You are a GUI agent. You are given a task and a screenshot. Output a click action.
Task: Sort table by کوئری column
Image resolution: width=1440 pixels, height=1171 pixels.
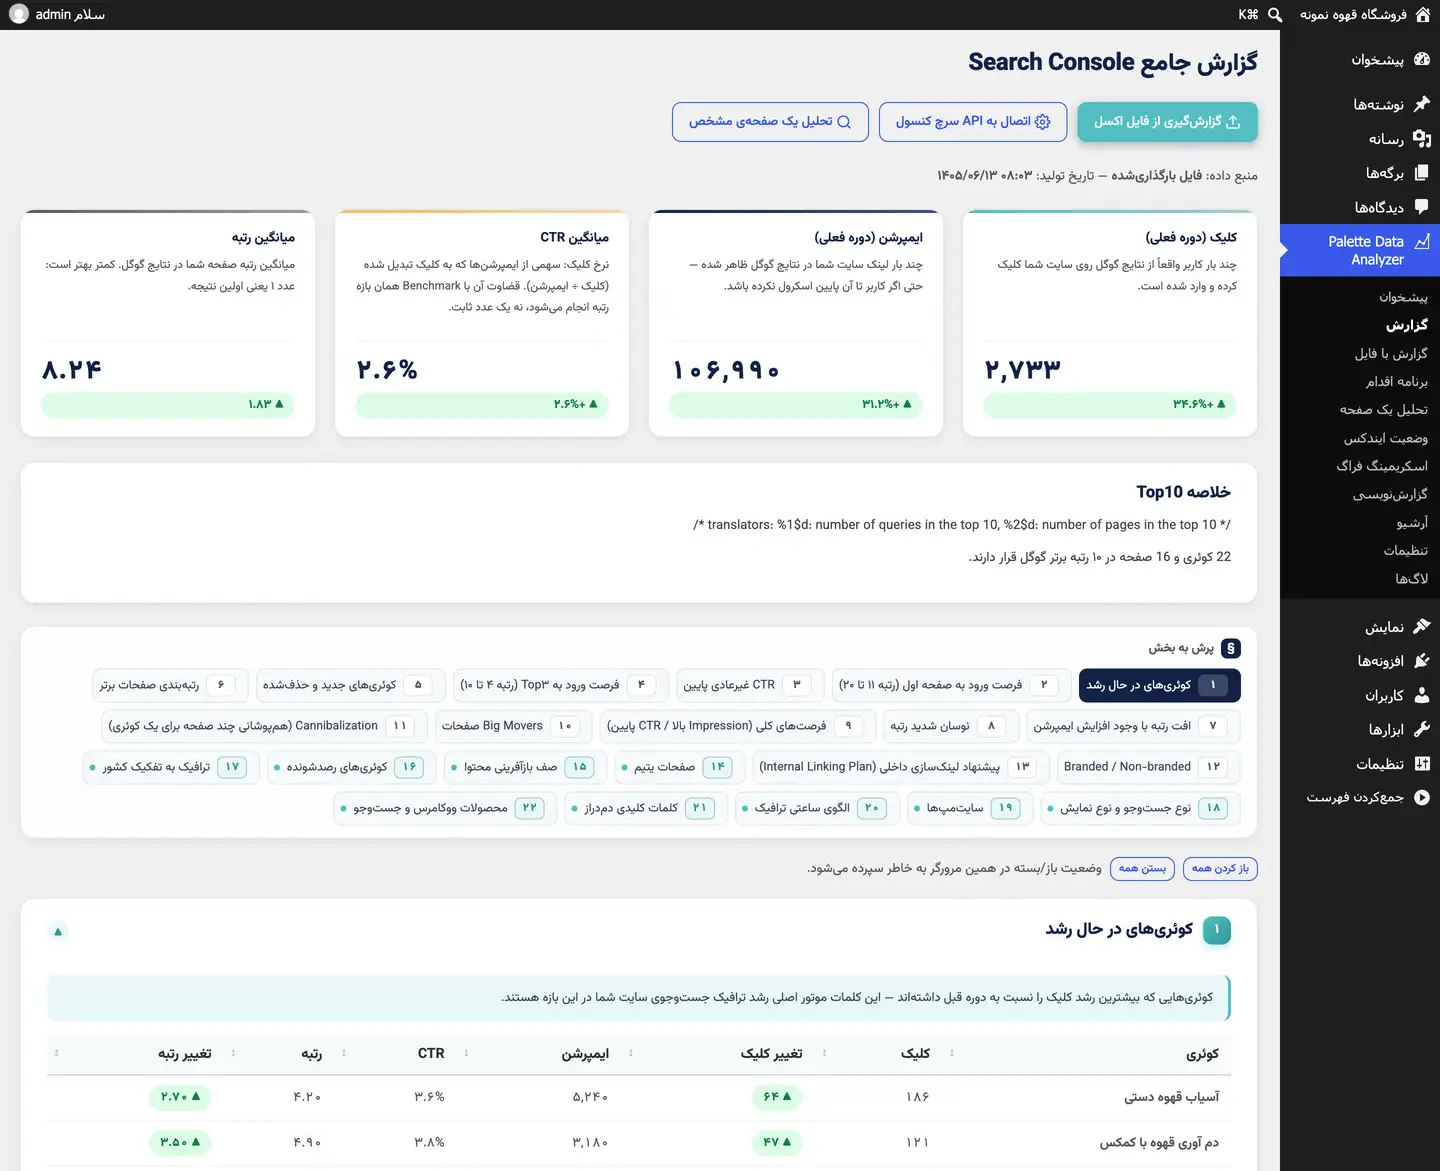[1203, 1053]
